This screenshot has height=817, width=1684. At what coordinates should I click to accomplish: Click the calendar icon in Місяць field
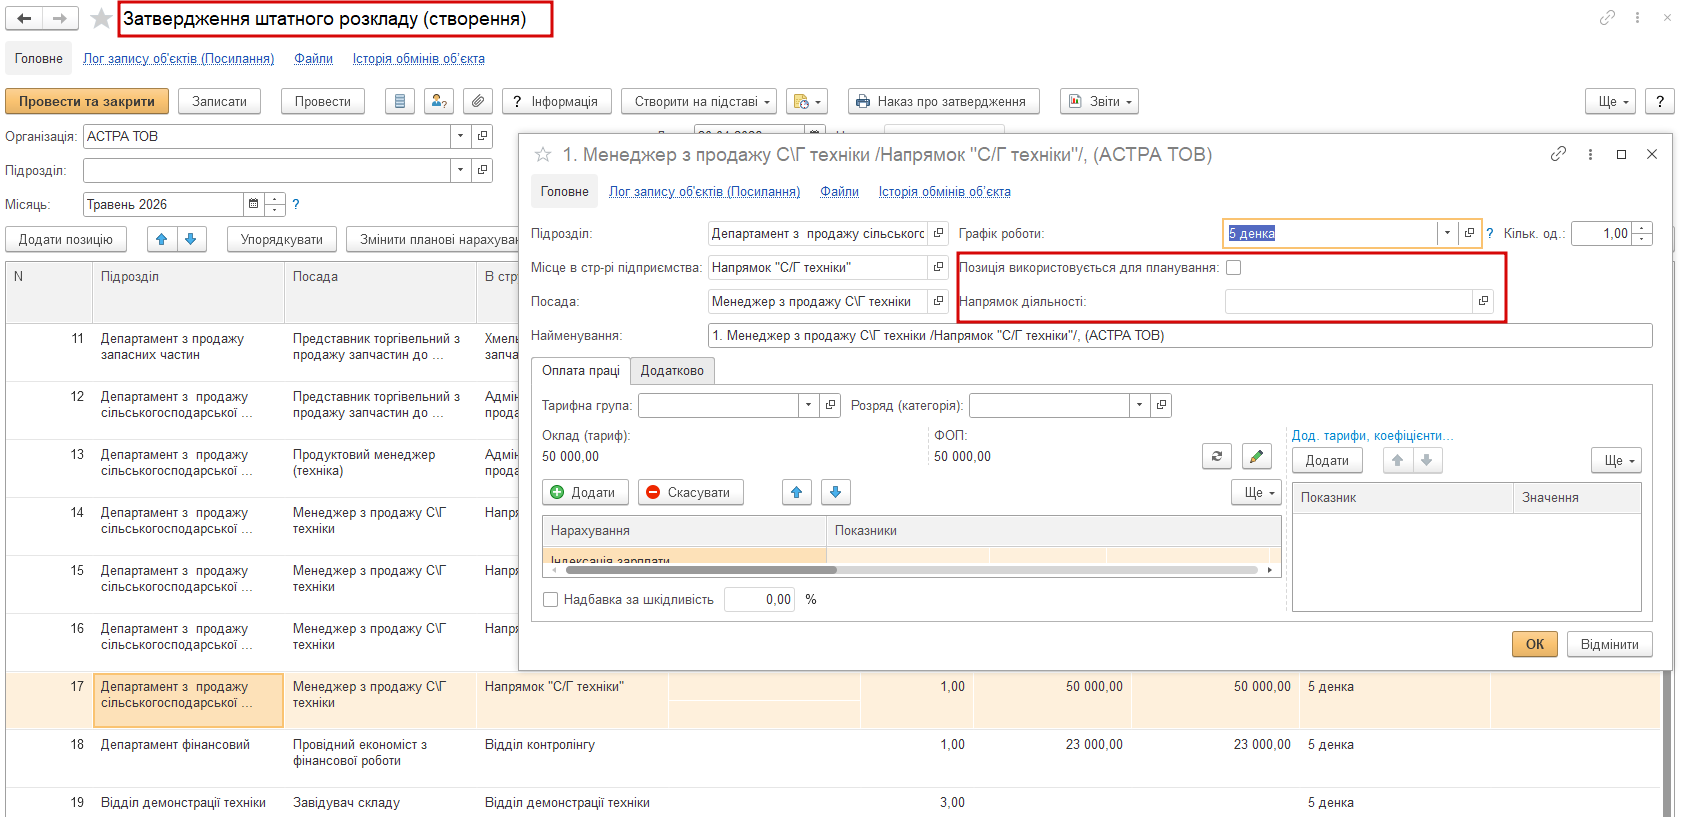(254, 204)
